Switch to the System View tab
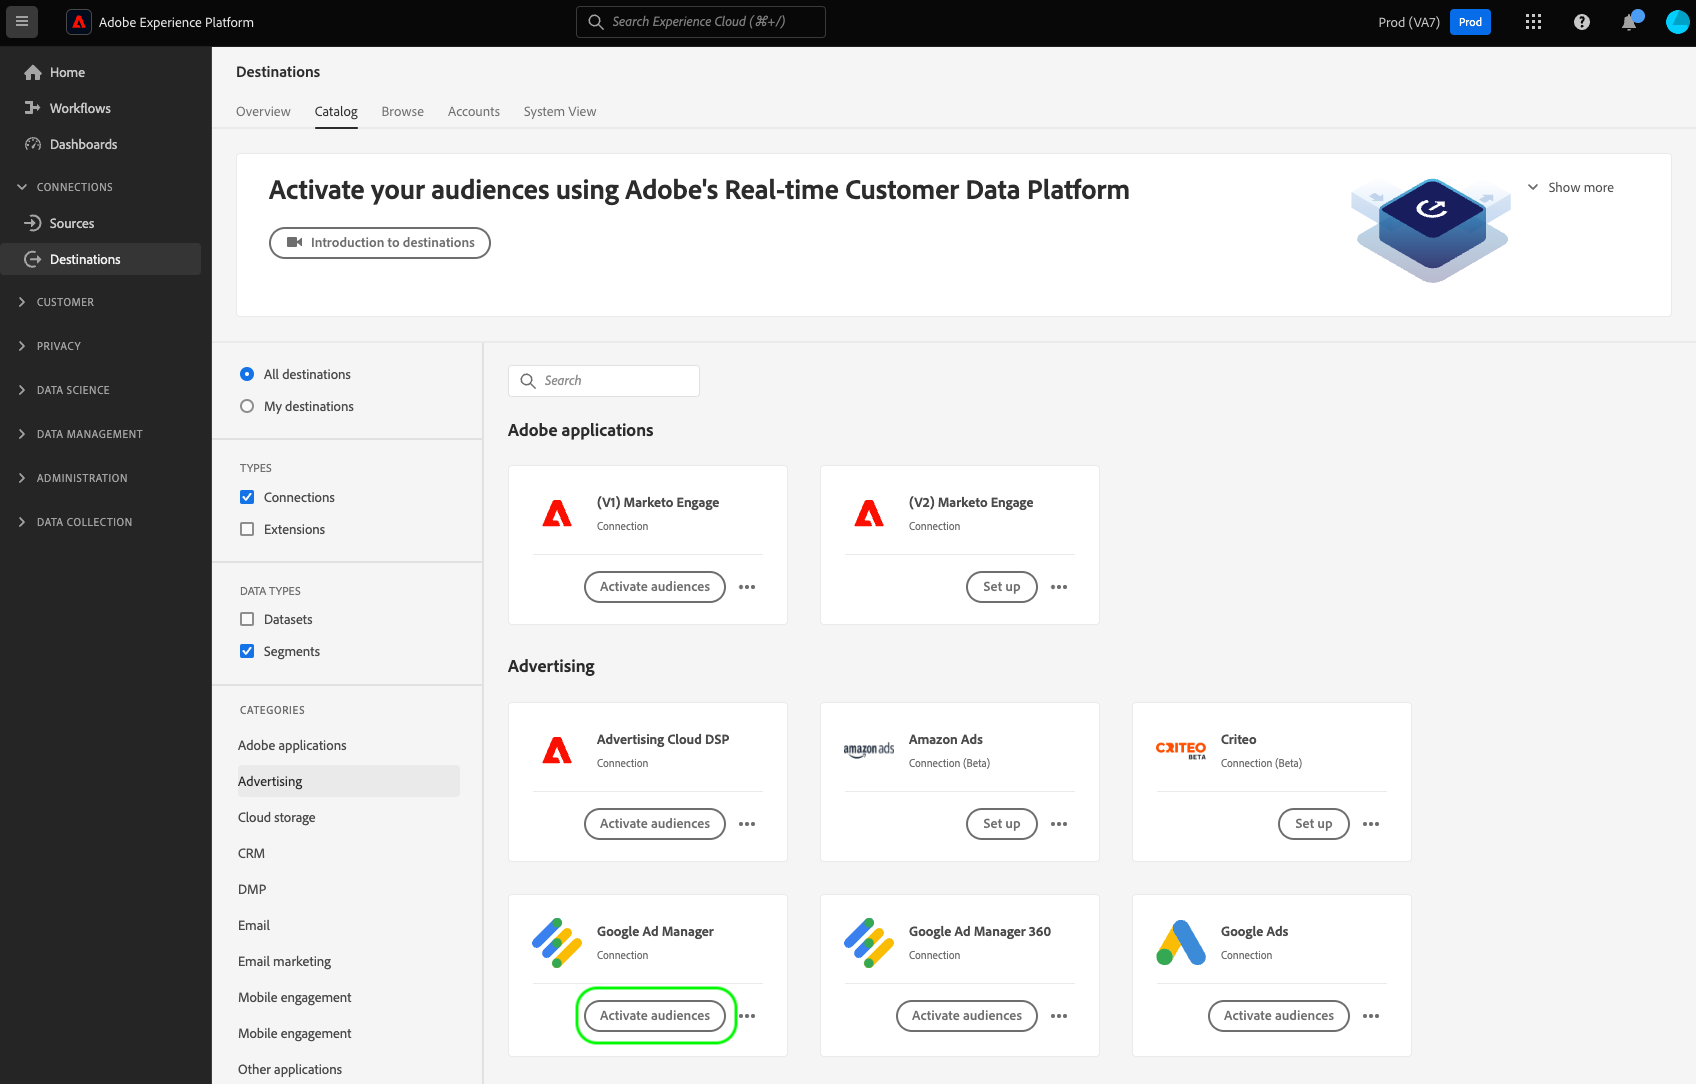The image size is (1696, 1084). tap(560, 111)
